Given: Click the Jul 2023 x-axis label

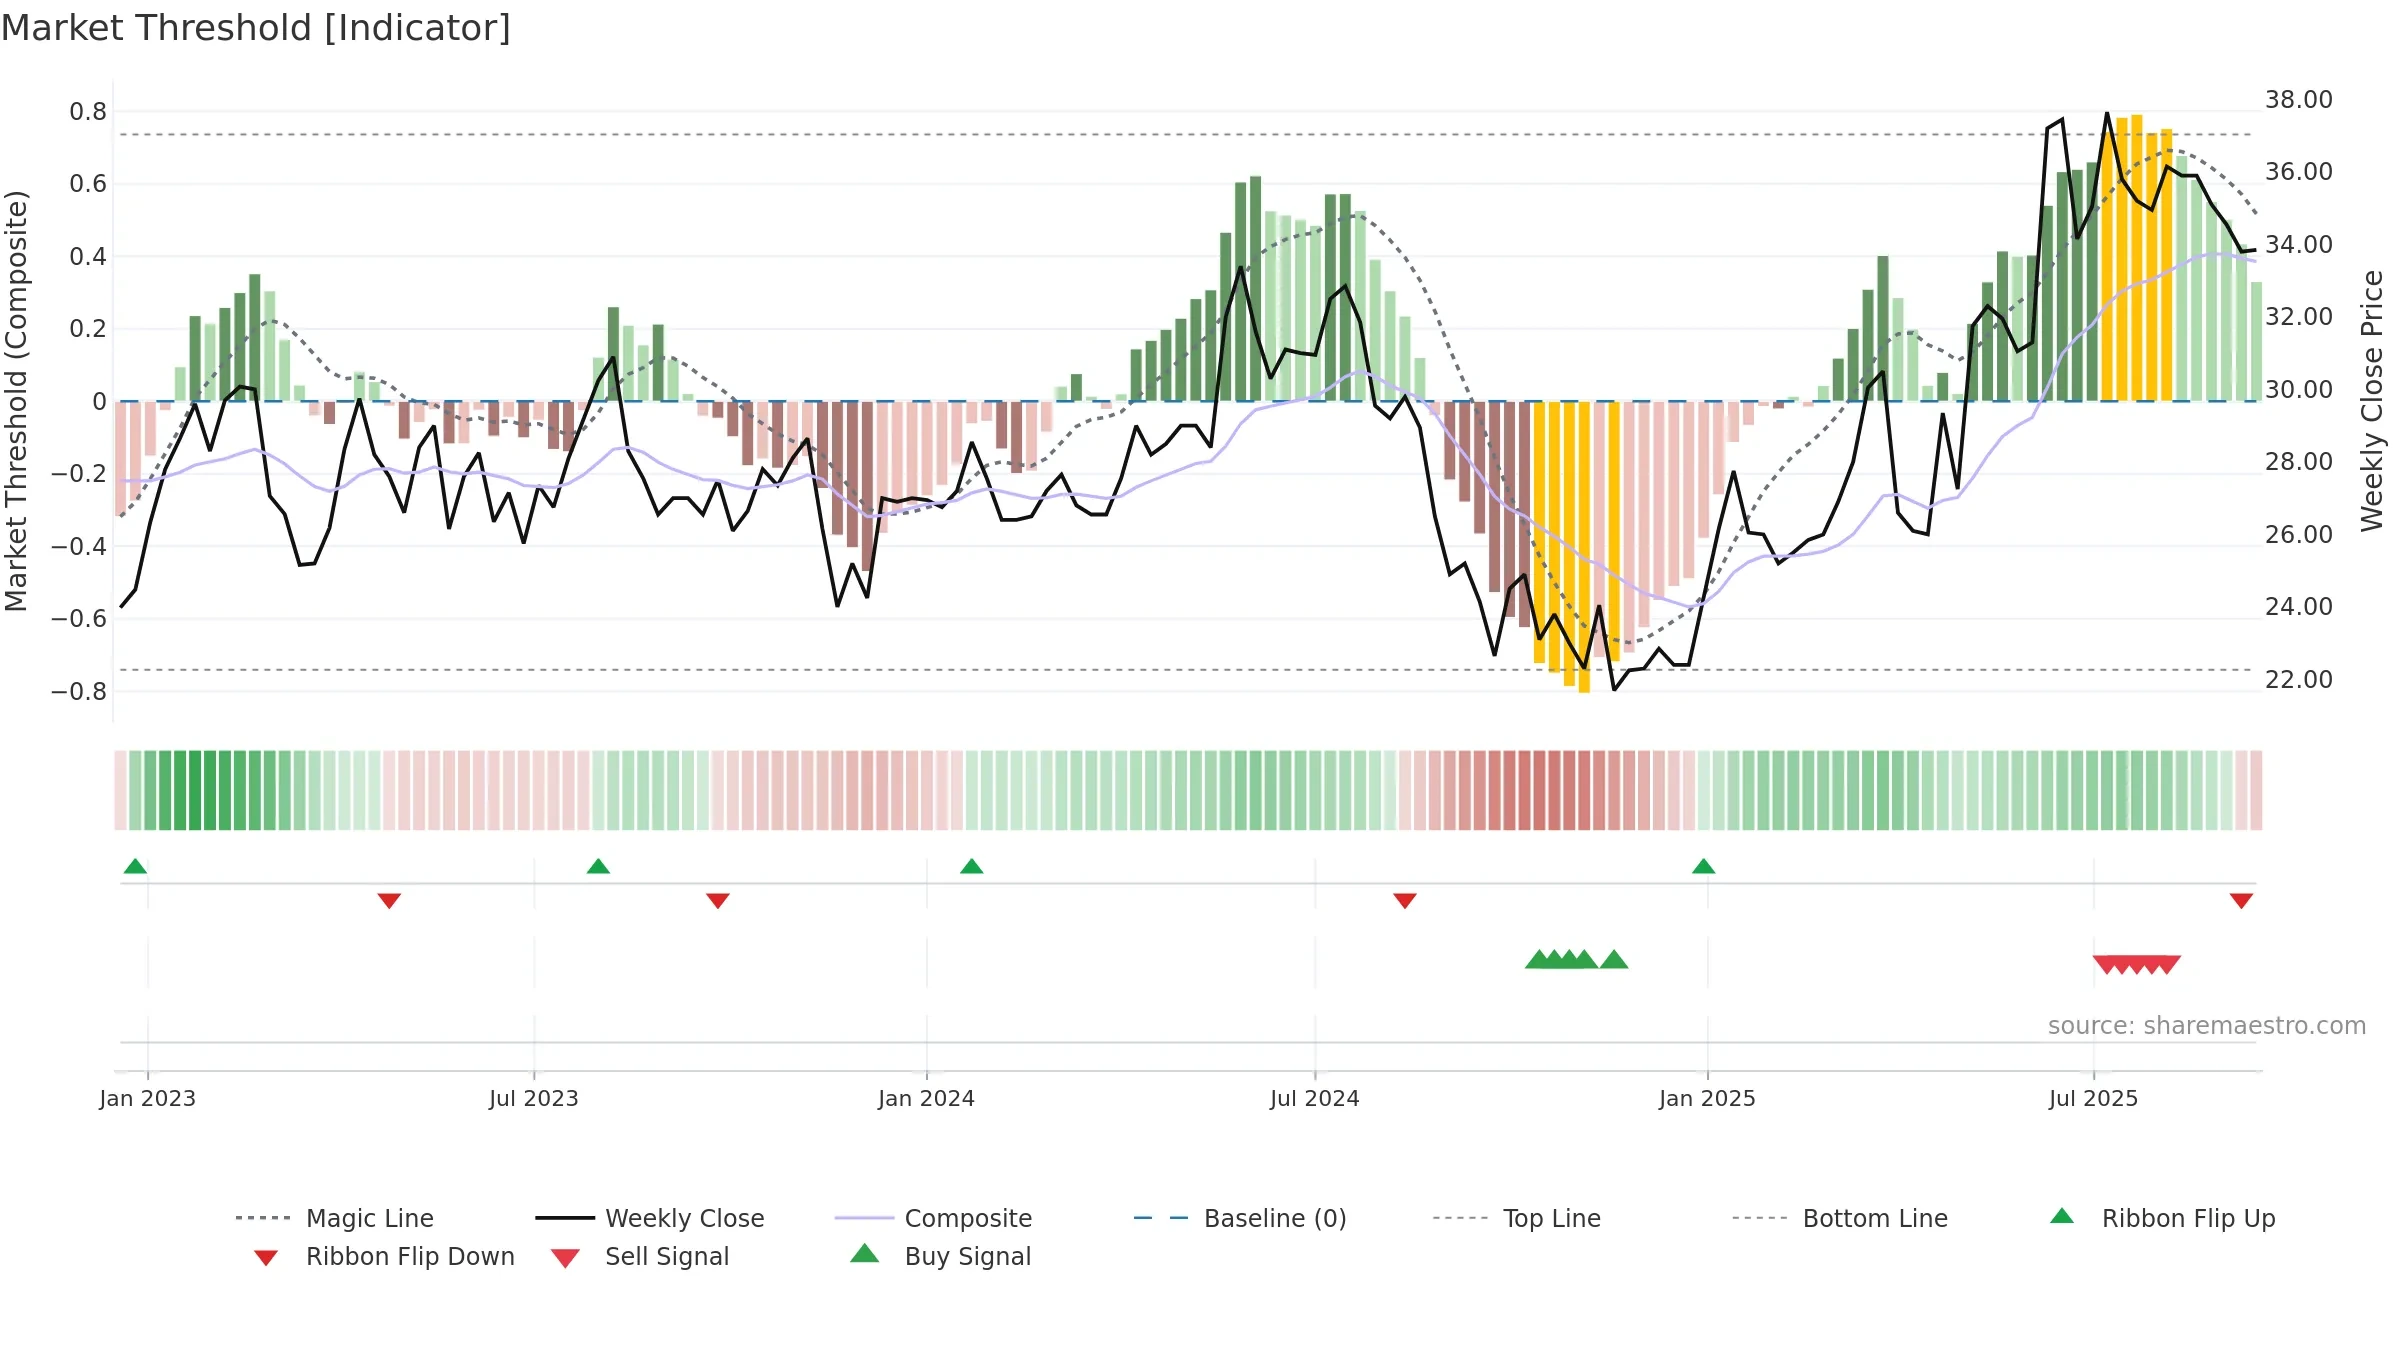Looking at the screenshot, I should (533, 1098).
